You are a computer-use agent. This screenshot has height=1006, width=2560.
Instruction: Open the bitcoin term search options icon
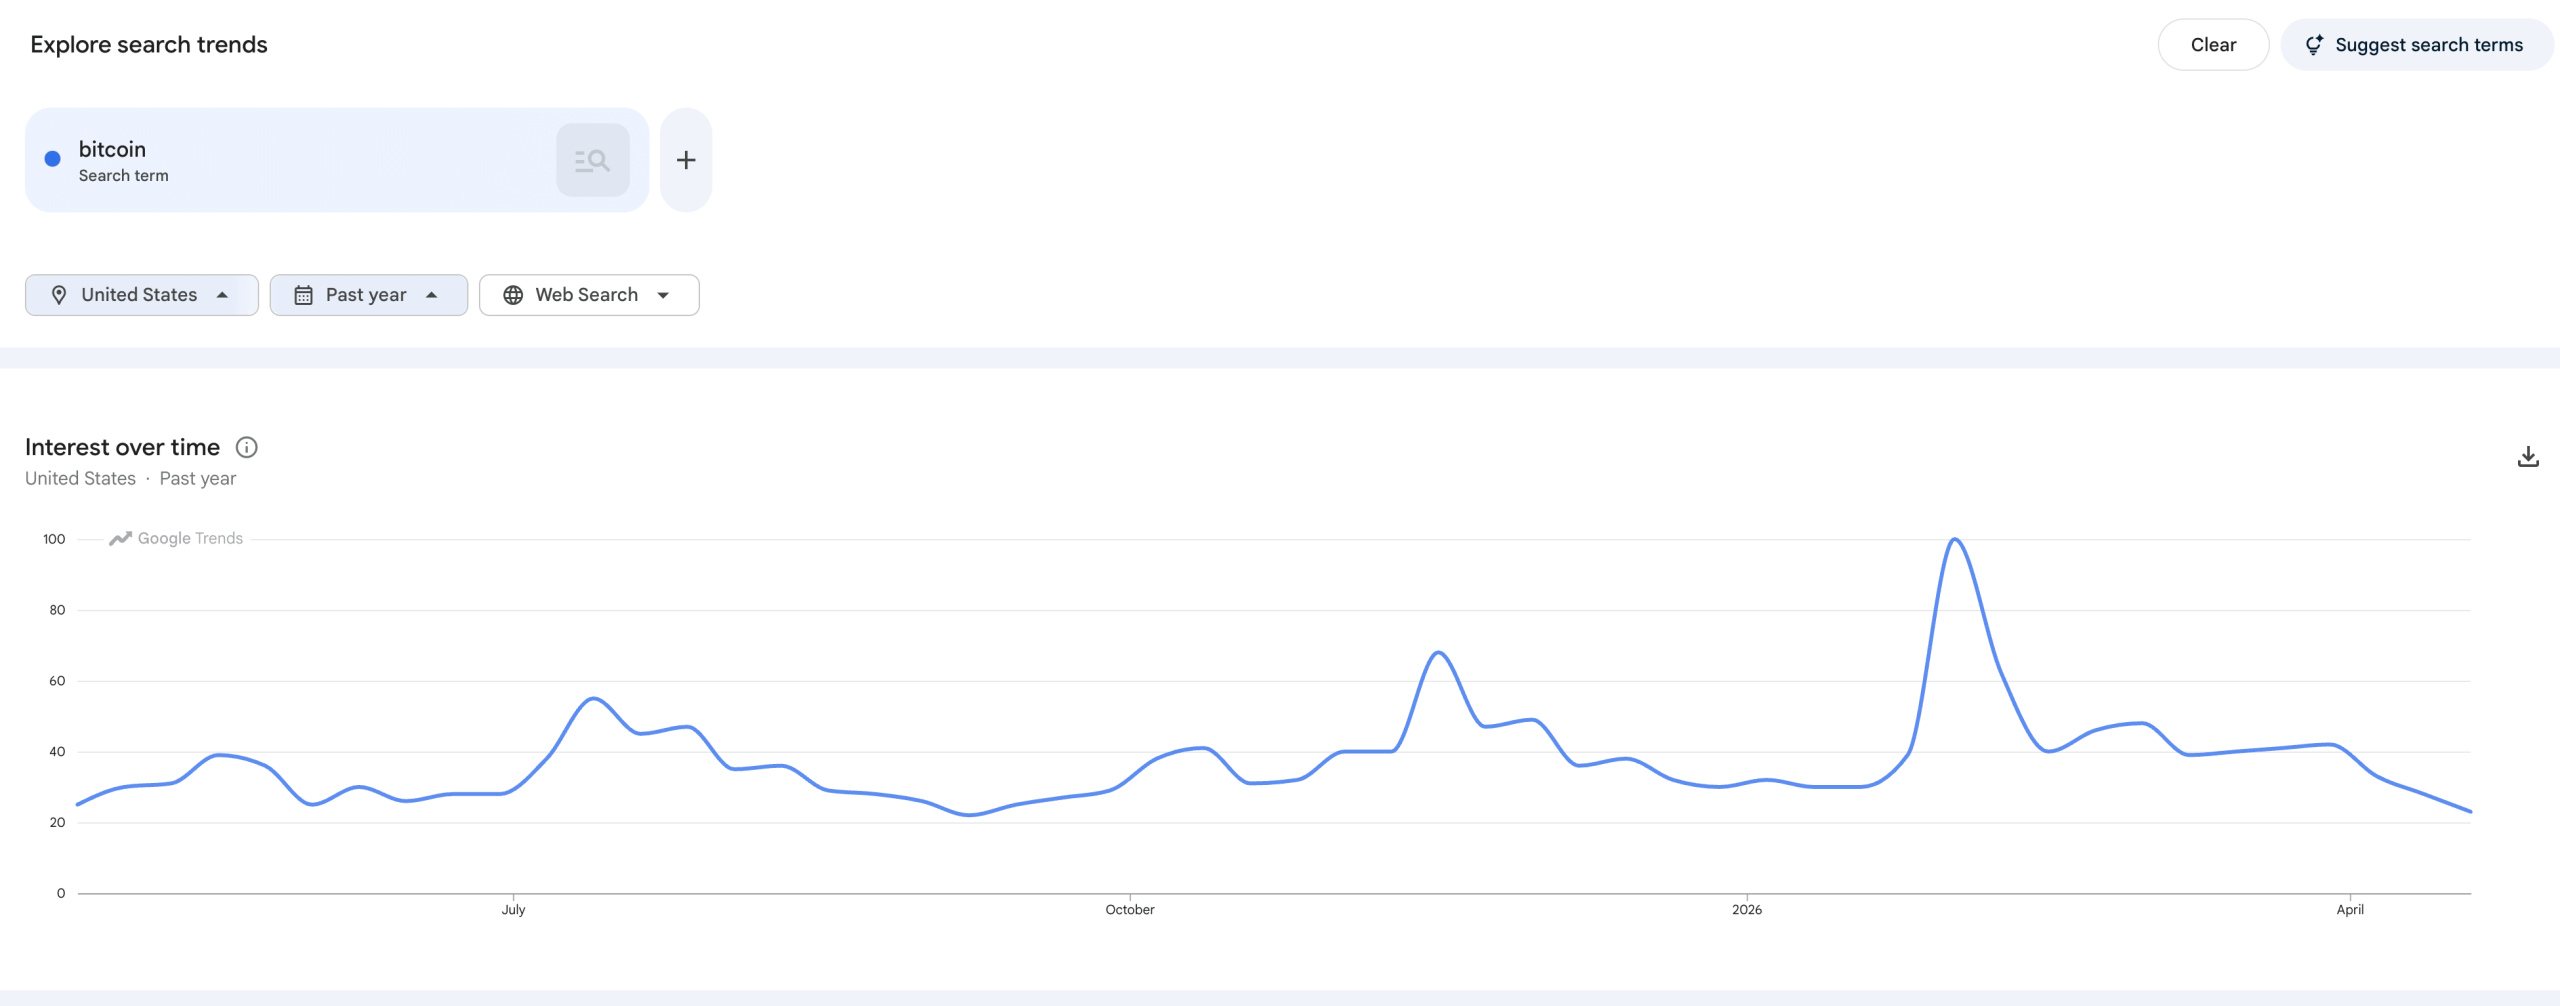coord(592,160)
